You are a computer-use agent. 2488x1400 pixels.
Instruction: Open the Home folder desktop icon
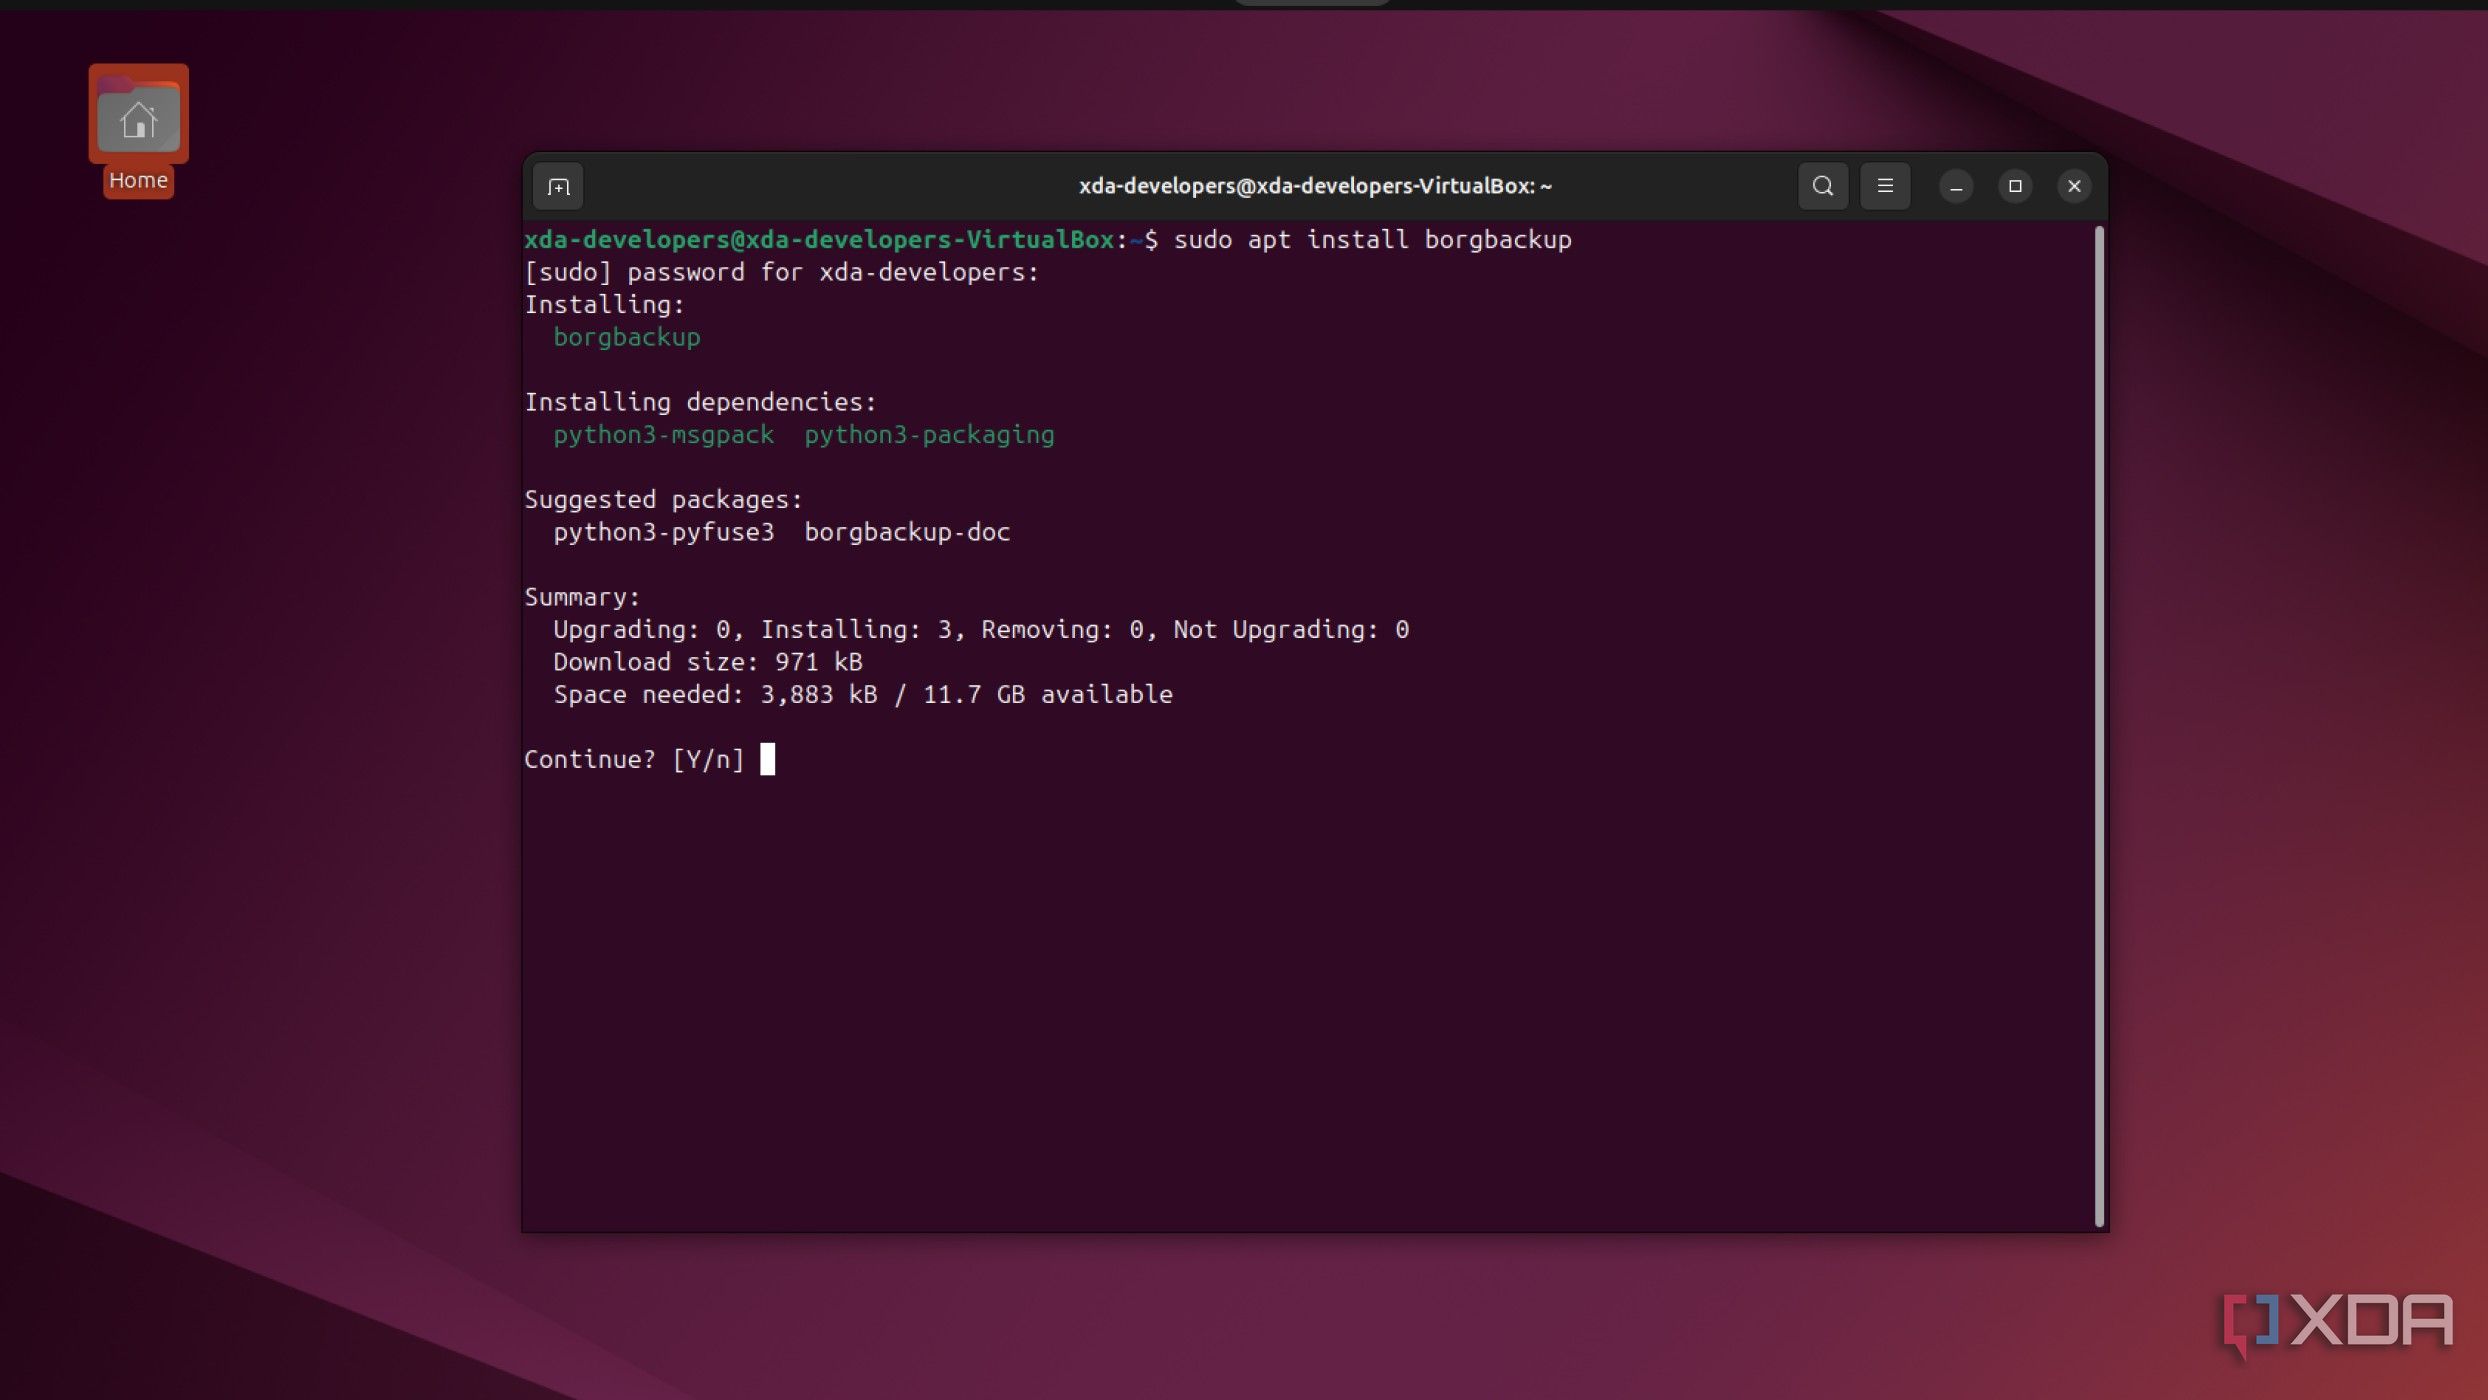[x=138, y=115]
